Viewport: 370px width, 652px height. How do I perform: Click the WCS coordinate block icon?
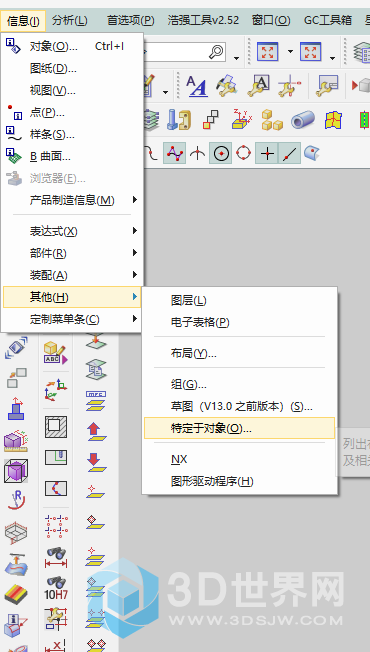[x=242, y=120]
